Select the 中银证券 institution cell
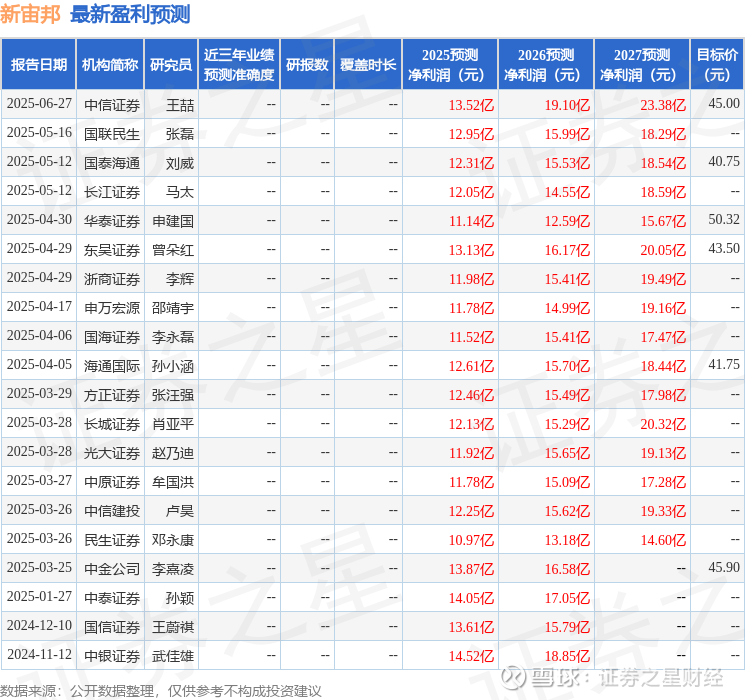The image size is (745, 700). [x=112, y=656]
